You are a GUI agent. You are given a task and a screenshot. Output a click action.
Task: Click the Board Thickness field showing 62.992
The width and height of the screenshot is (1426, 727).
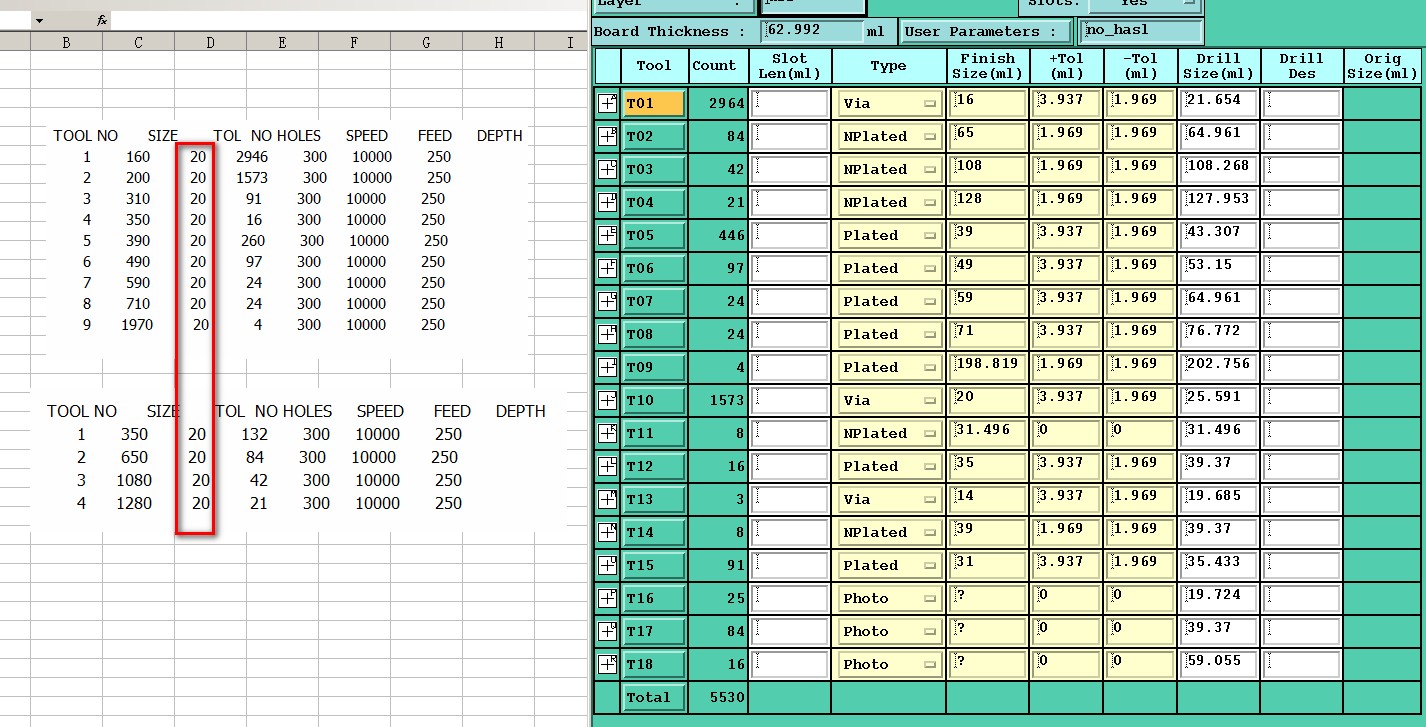point(811,31)
